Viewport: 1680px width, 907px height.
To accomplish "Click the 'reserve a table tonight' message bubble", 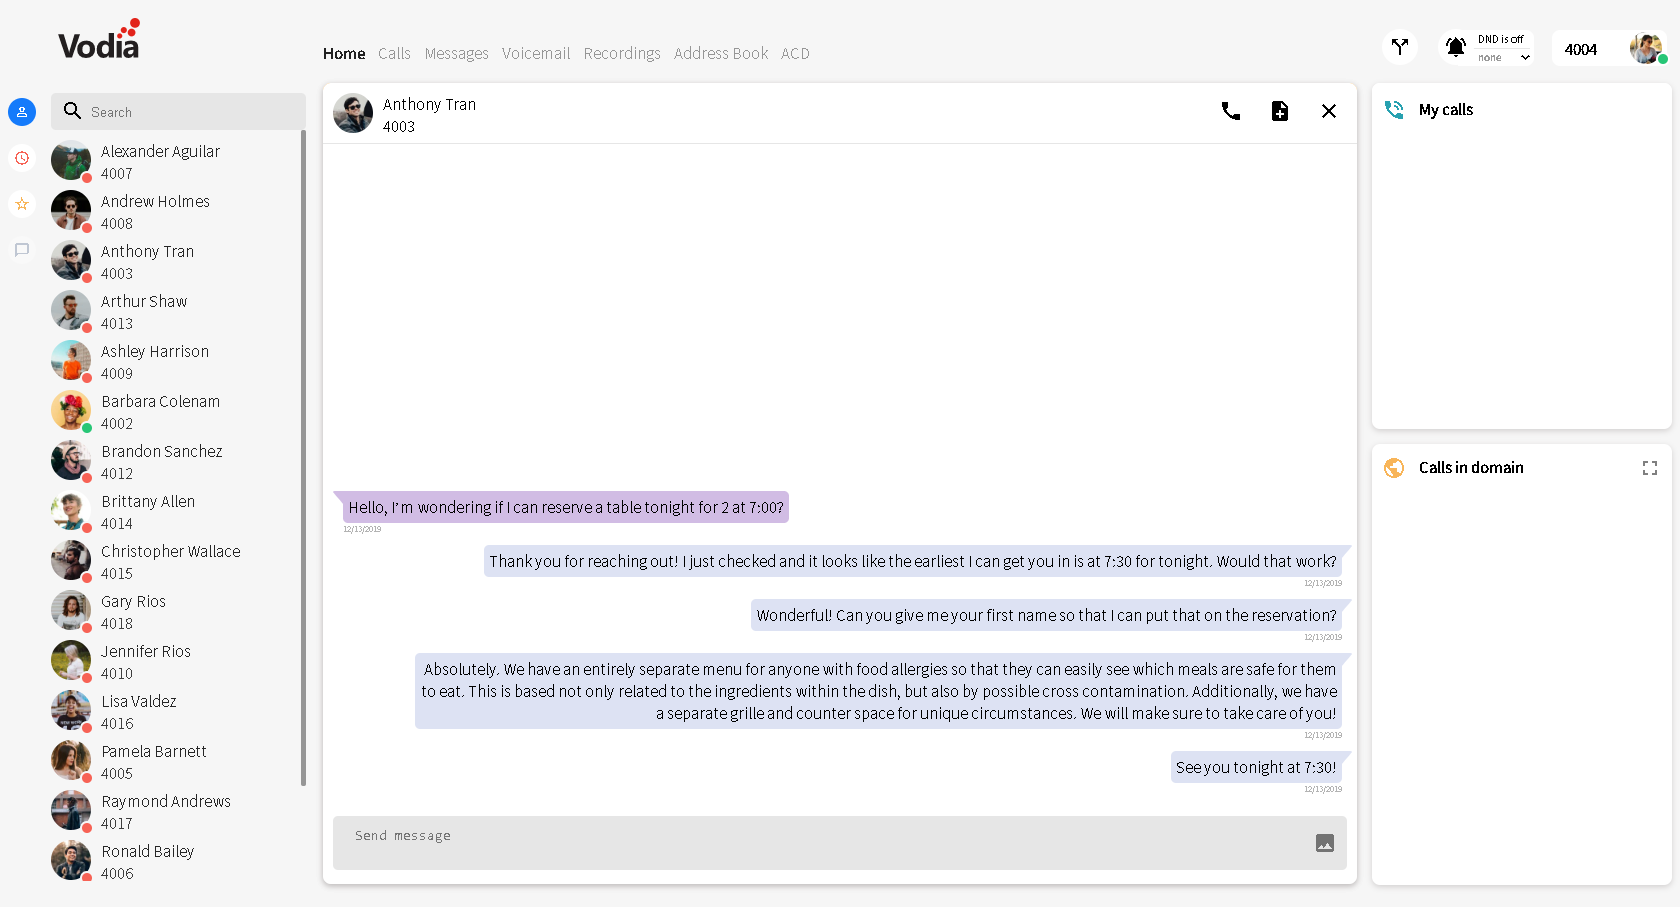I will (565, 507).
